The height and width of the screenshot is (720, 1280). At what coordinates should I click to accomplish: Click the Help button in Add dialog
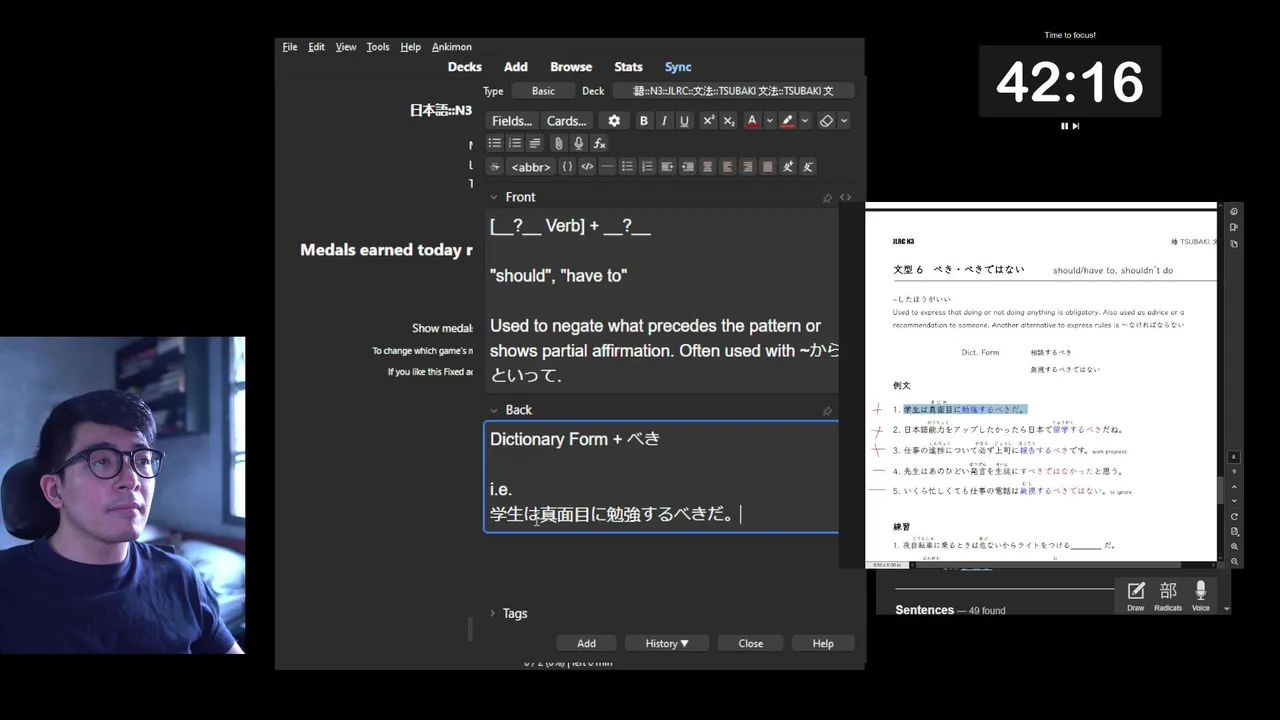[x=823, y=643]
